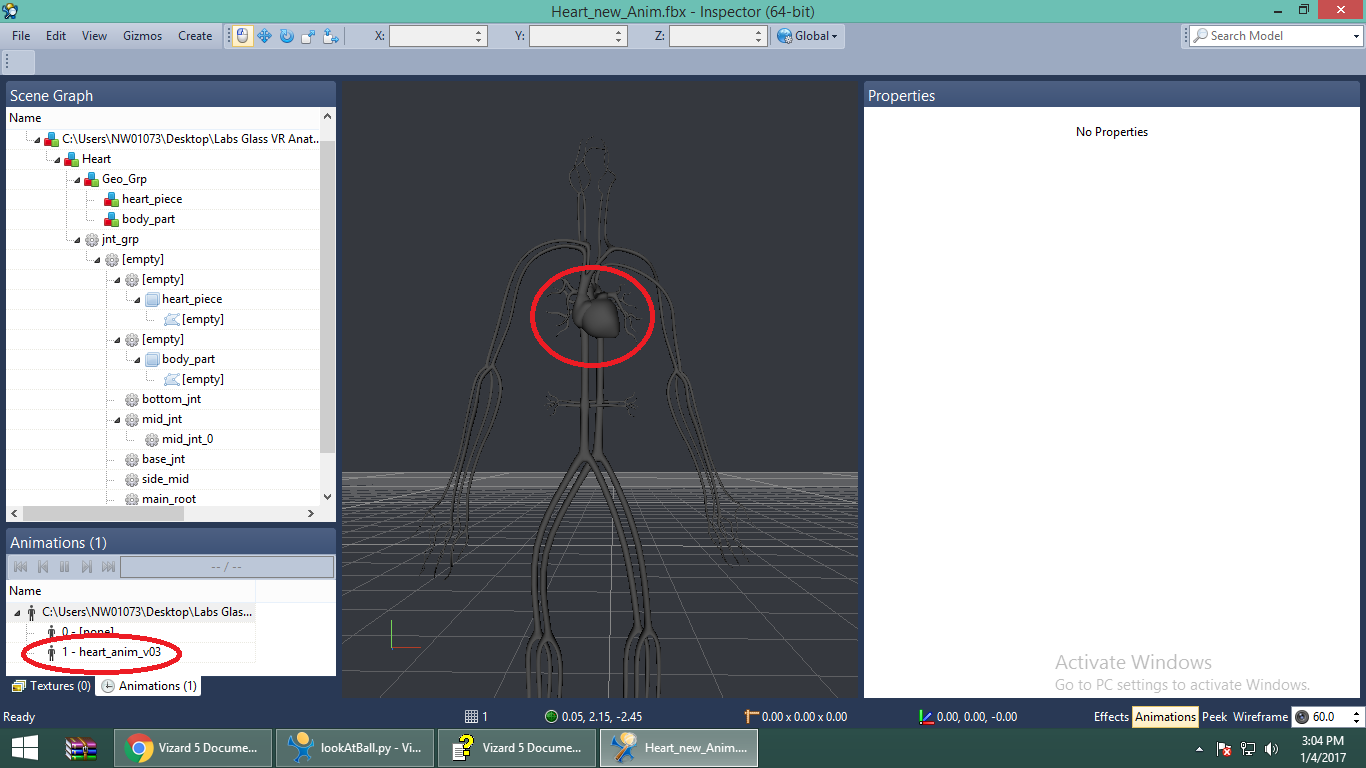Toggle Effects in the status bar
1366x768 pixels.
click(1110, 717)
